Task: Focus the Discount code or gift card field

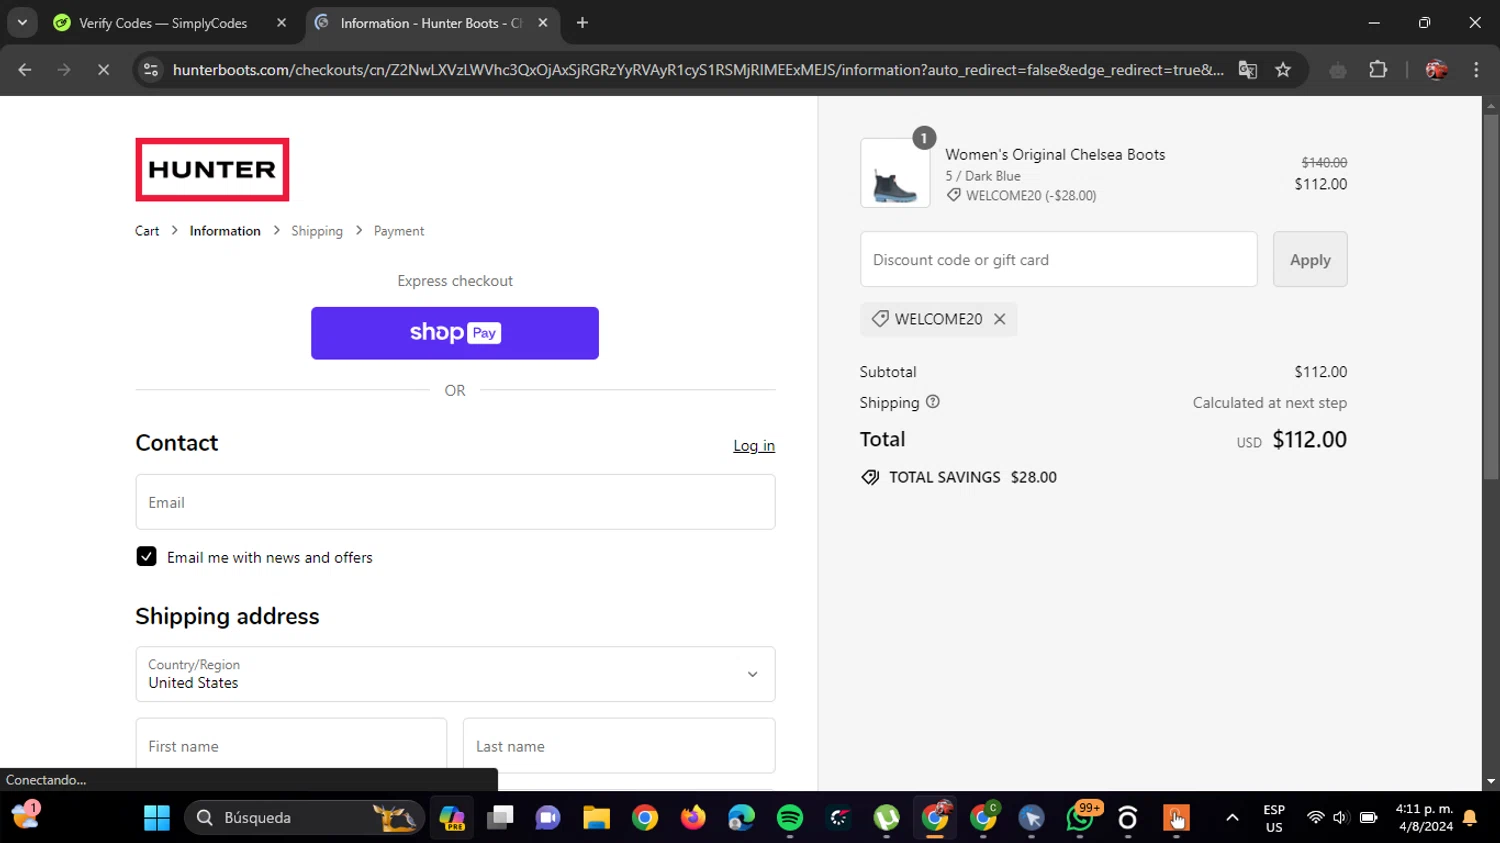Action: (1058, 259)
